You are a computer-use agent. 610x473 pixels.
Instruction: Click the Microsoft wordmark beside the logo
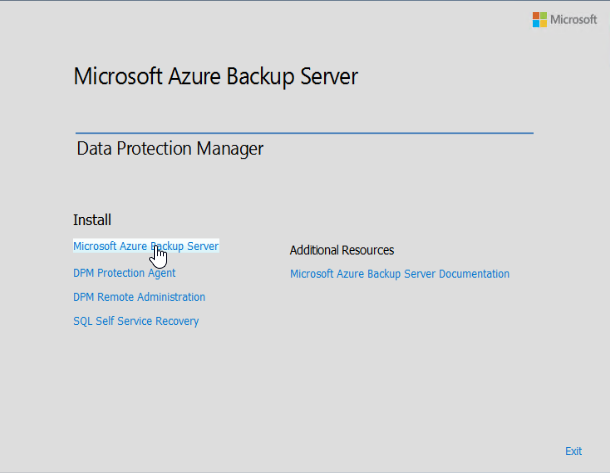tap(574, 19)
